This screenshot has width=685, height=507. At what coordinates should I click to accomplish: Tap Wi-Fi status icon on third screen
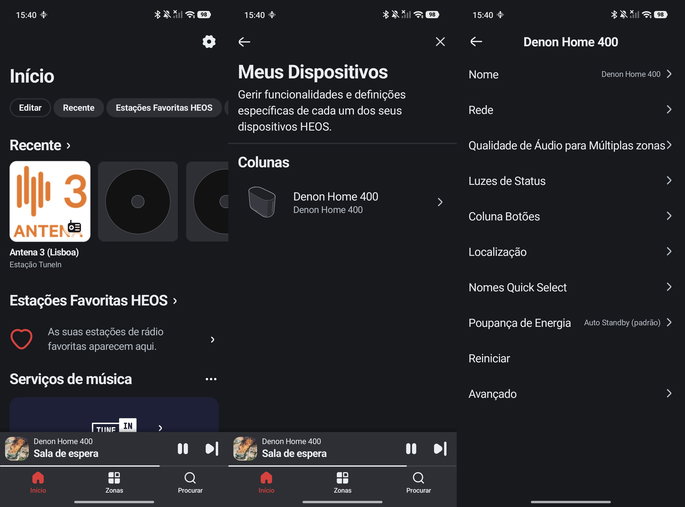(647, 15)
